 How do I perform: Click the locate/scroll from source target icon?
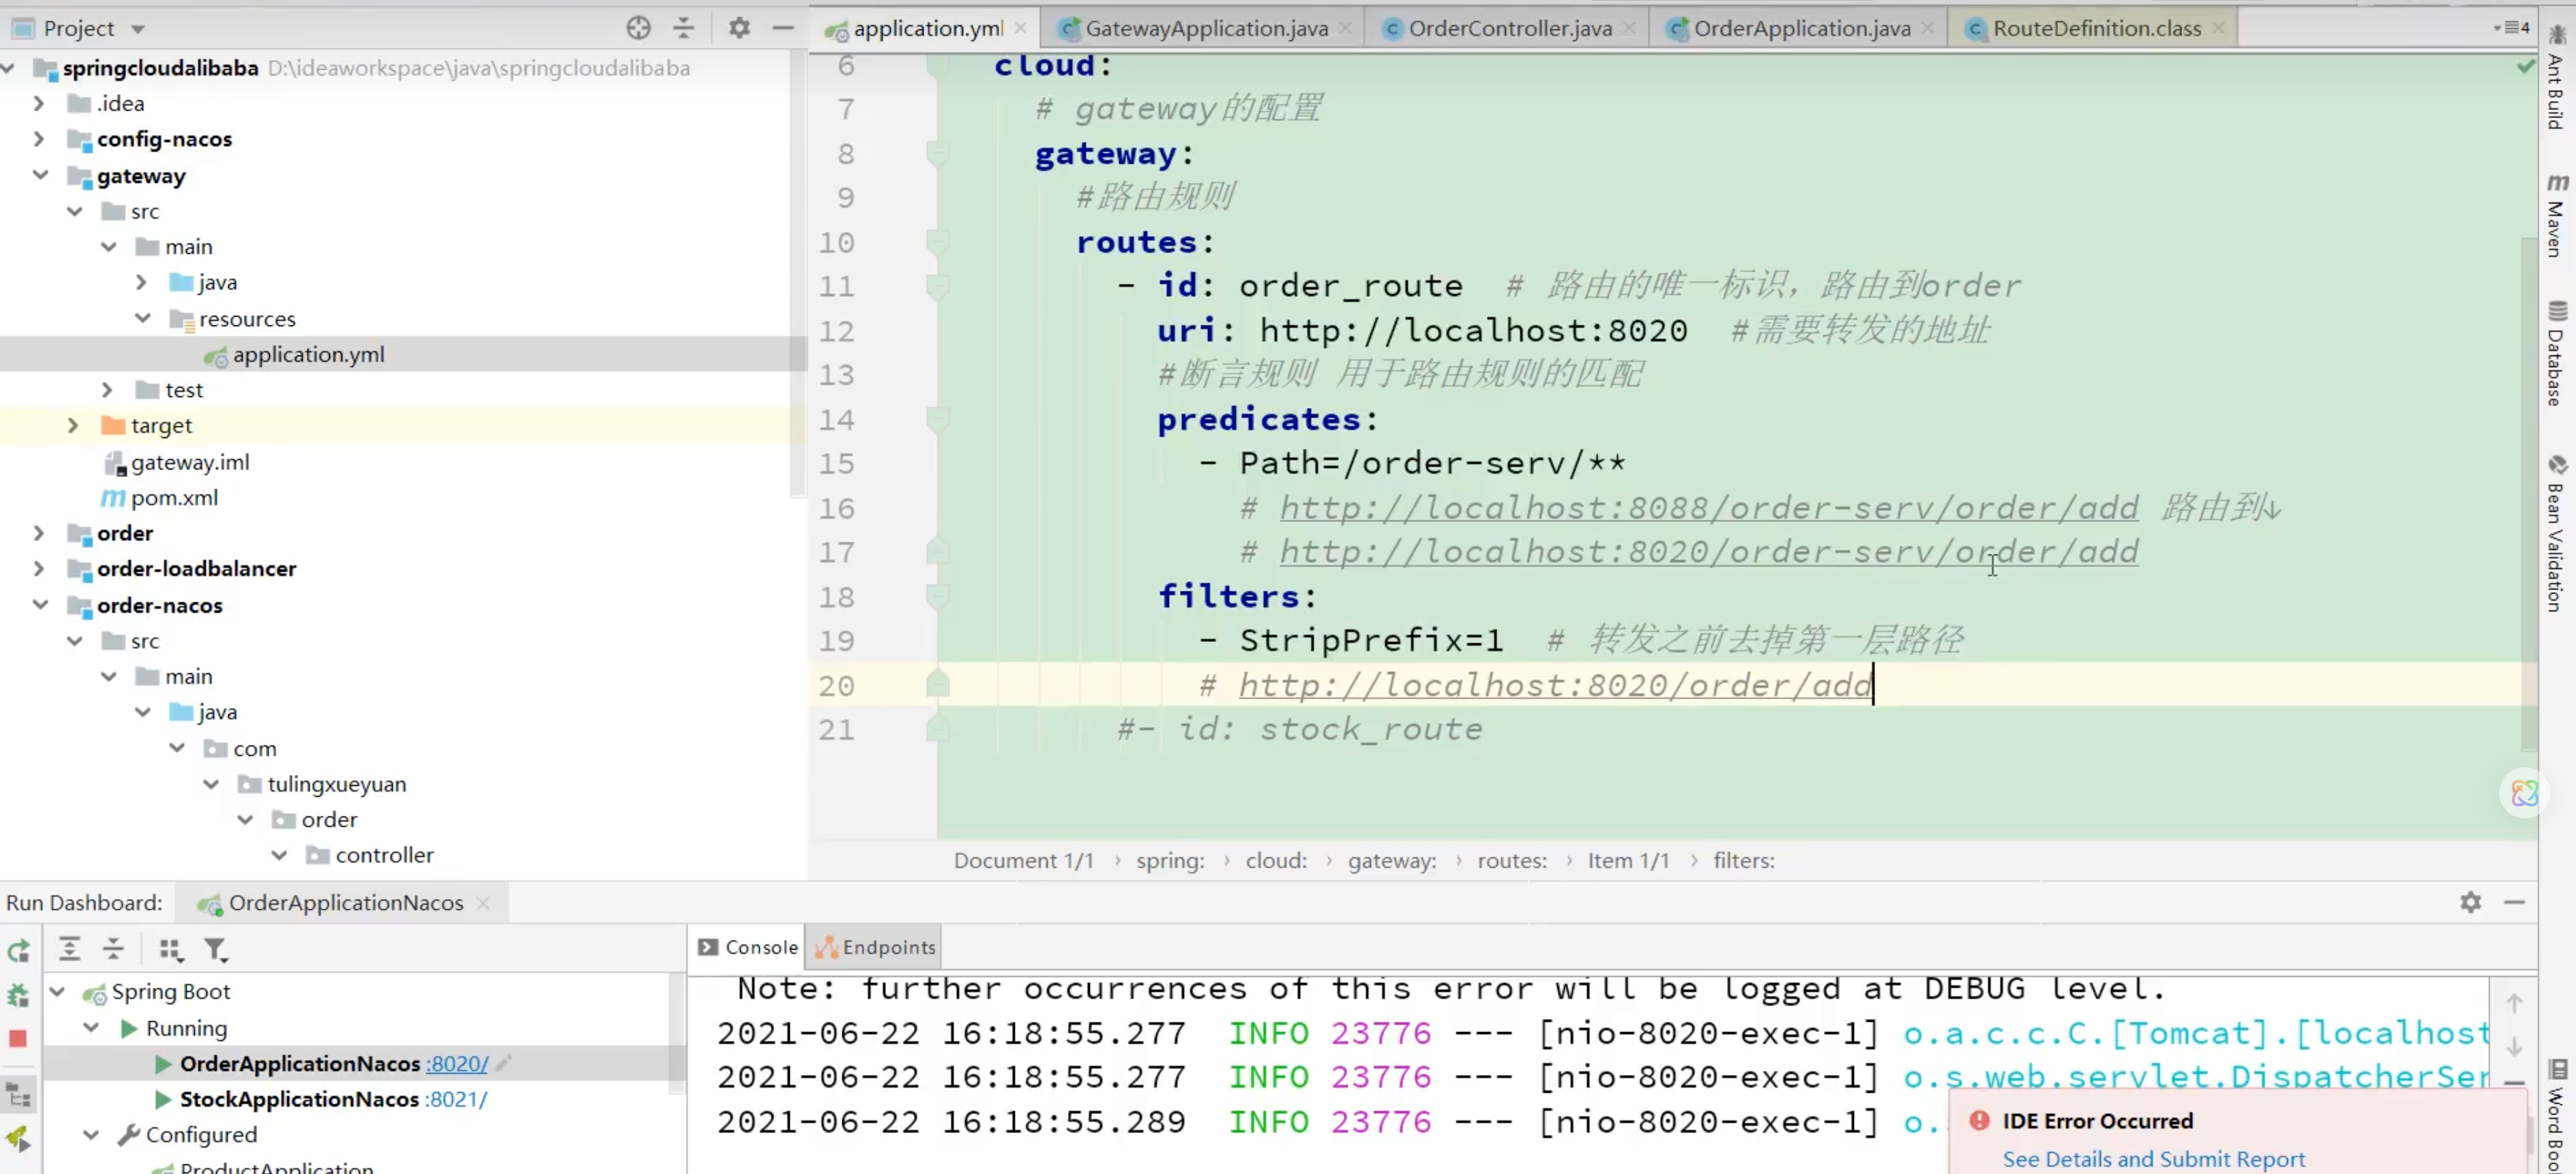(638, 28)
